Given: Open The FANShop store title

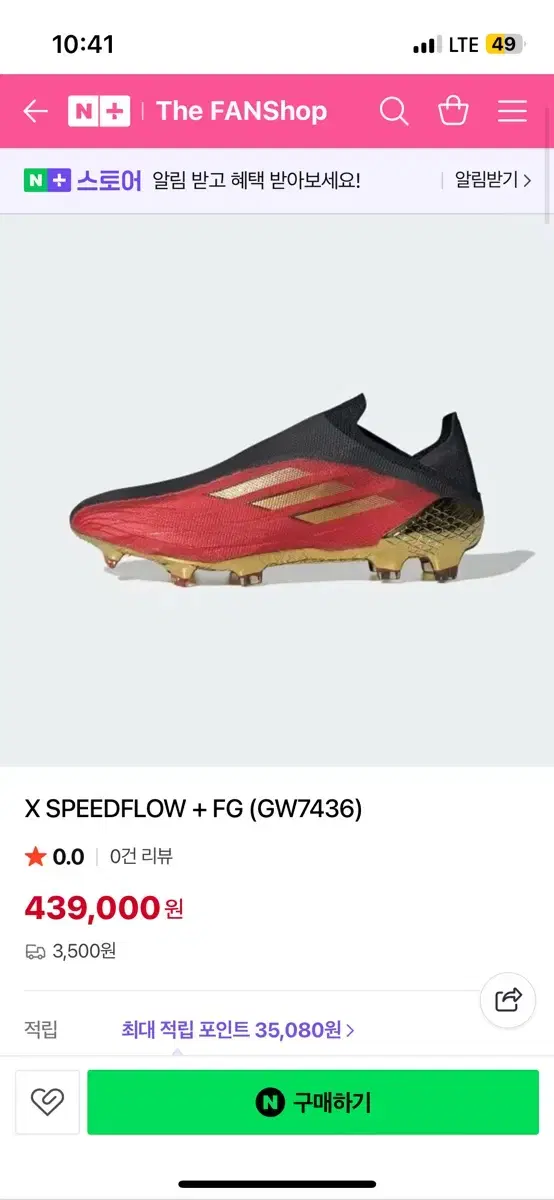Looking at the screenshot, I should pyautogui.click(x=241, y=111).
